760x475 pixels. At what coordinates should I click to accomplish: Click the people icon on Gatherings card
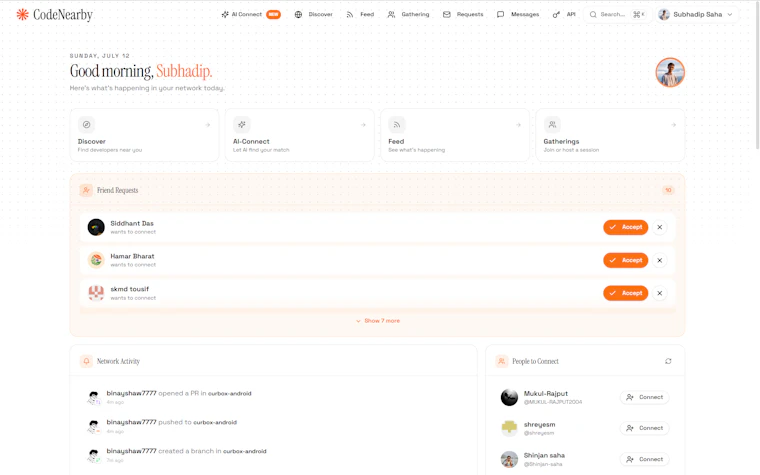coord(552,125)
